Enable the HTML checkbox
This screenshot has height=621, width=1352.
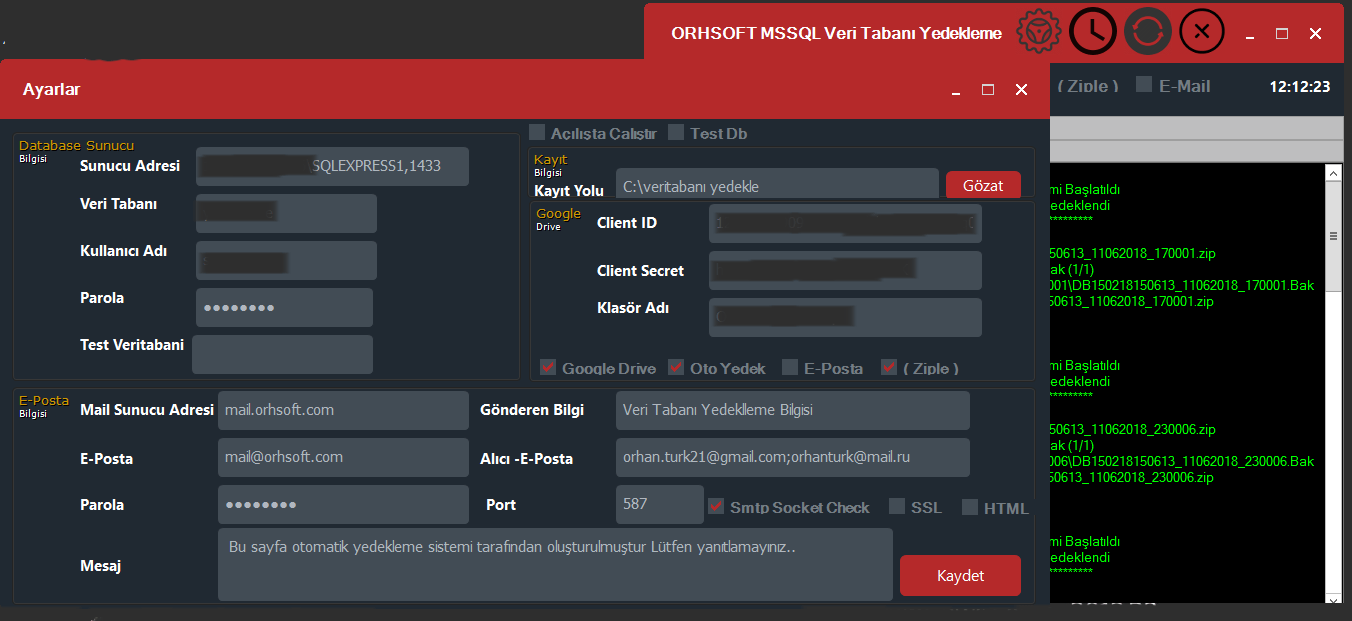tap(970, 506)
